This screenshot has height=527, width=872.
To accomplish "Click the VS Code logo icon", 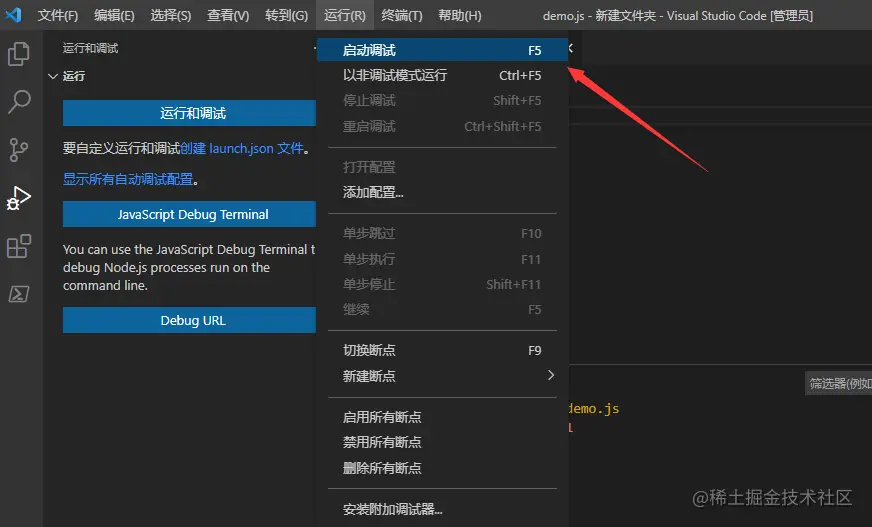I will 13,15.
